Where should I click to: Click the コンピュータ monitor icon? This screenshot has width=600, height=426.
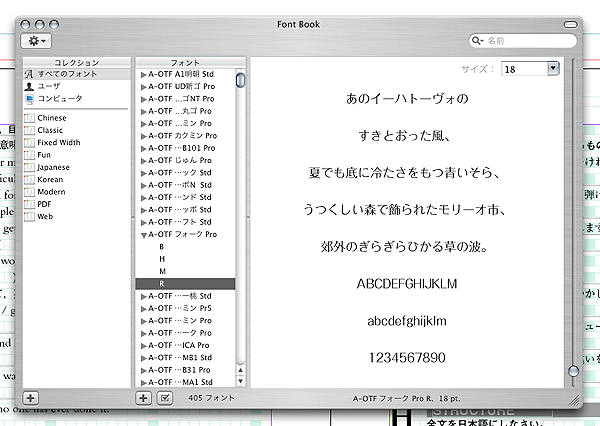(x=29, y=99)
